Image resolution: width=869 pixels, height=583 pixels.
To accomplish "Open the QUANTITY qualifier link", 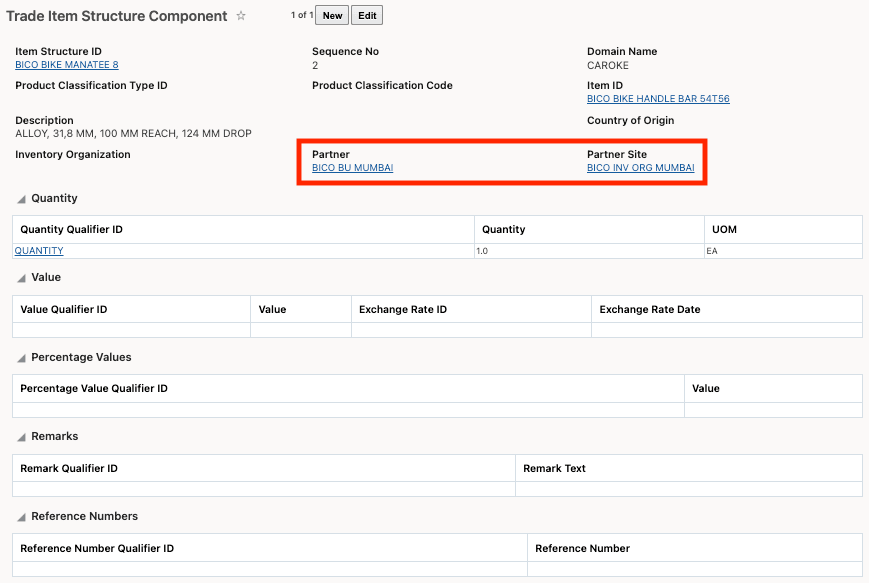I will (39, 251).
